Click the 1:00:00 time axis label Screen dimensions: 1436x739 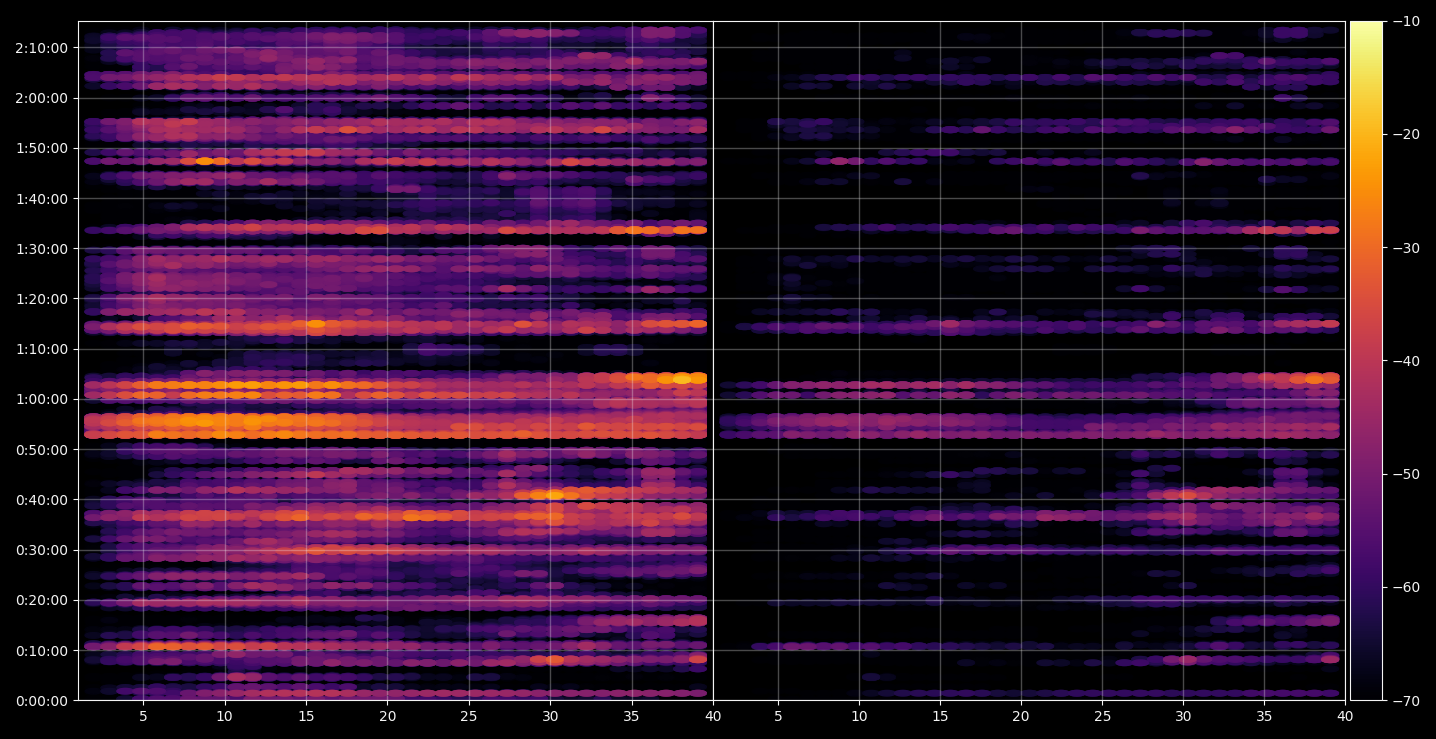pos(41,399)
